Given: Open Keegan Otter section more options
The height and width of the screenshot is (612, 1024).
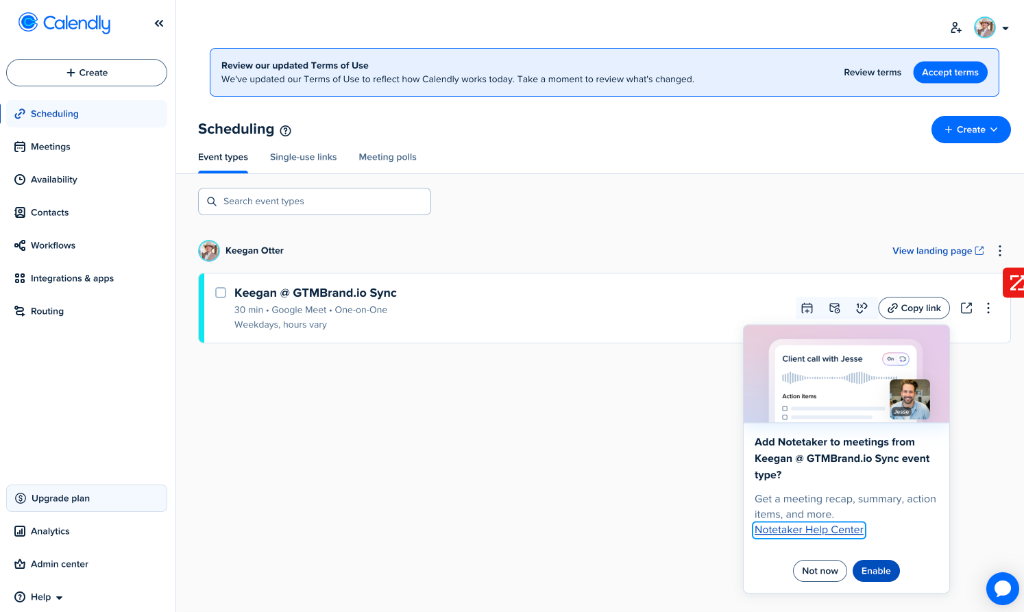Looking at the screenshot, I should (999, 251).
